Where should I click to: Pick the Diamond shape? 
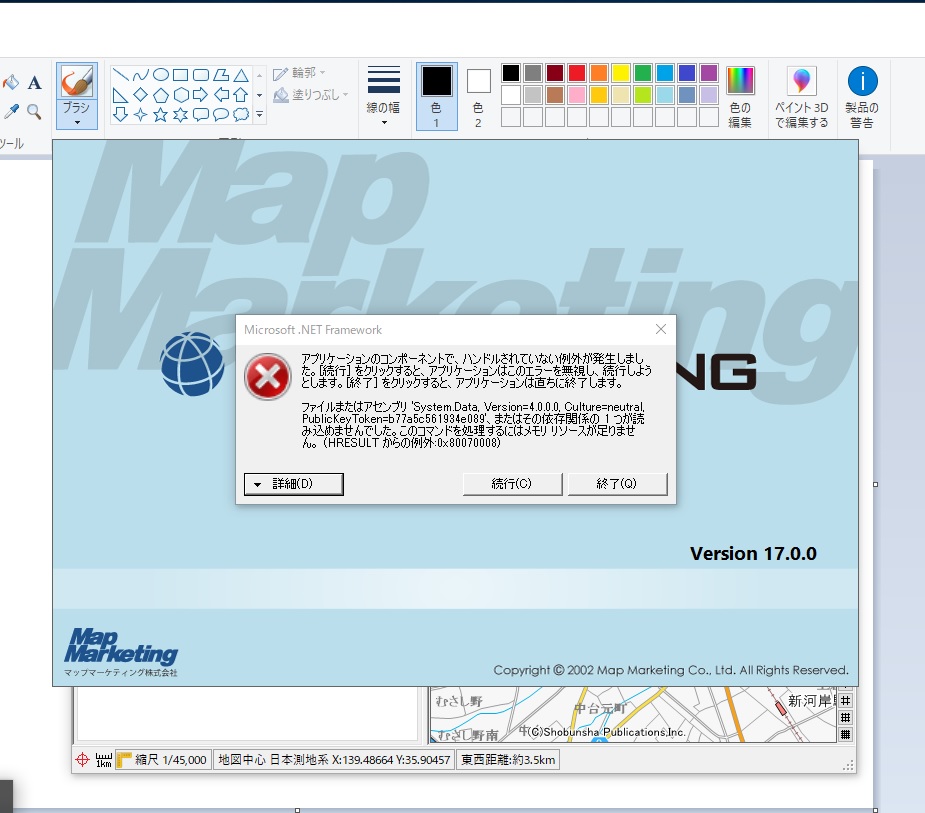click(140, 95)
